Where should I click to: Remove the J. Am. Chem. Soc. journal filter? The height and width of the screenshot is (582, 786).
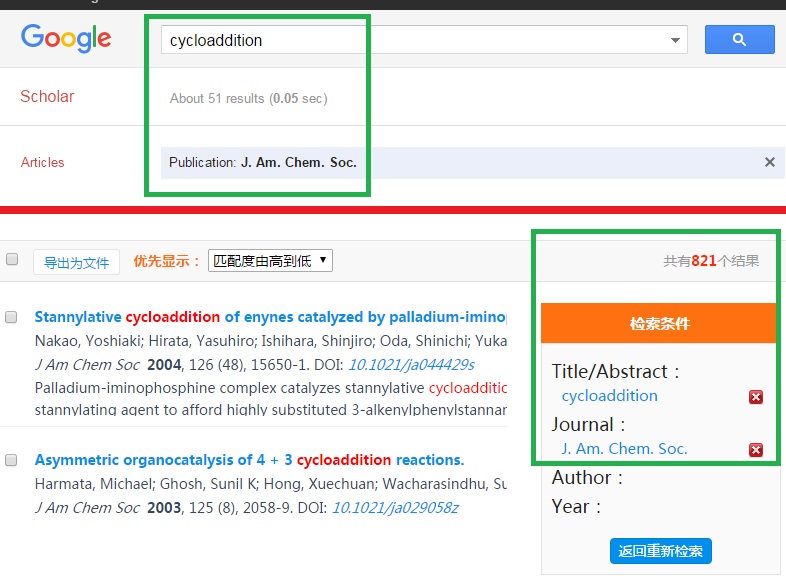click(756, 450)
